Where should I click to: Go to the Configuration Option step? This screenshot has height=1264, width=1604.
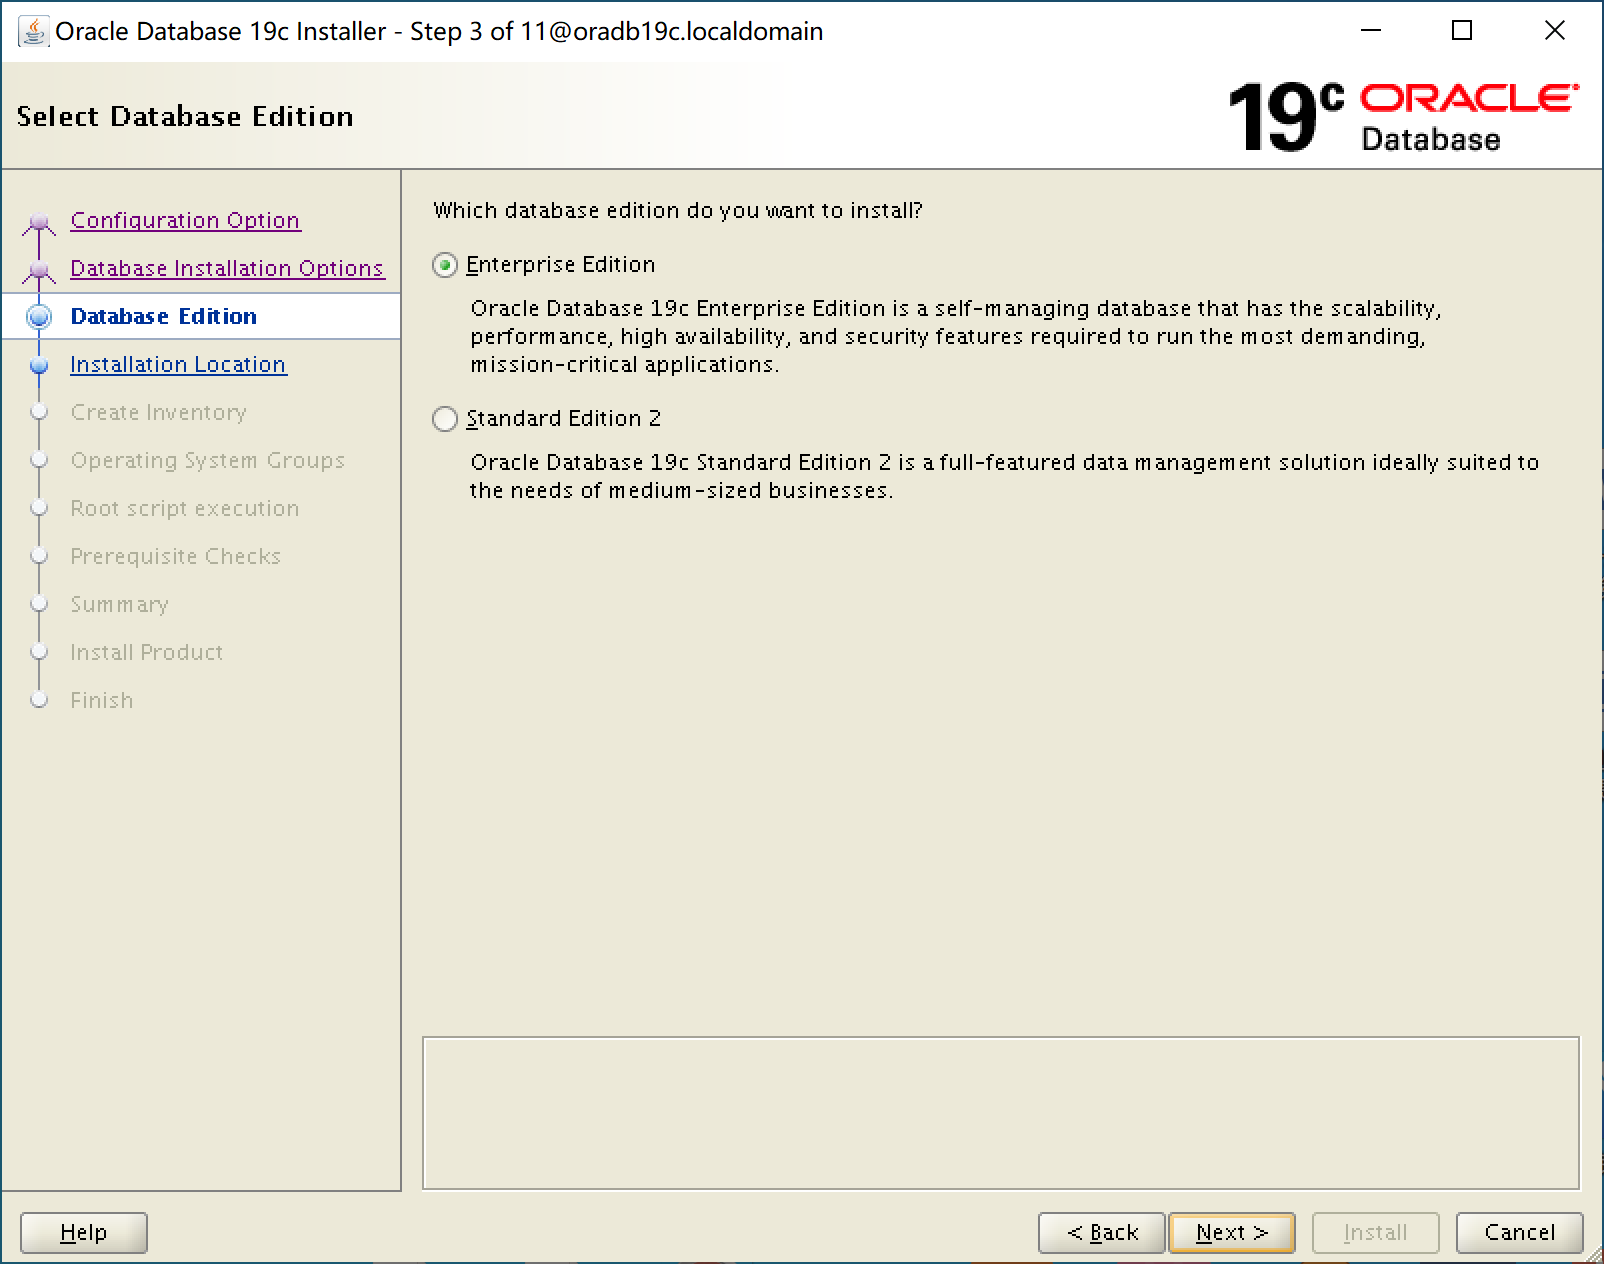(185, 220)
